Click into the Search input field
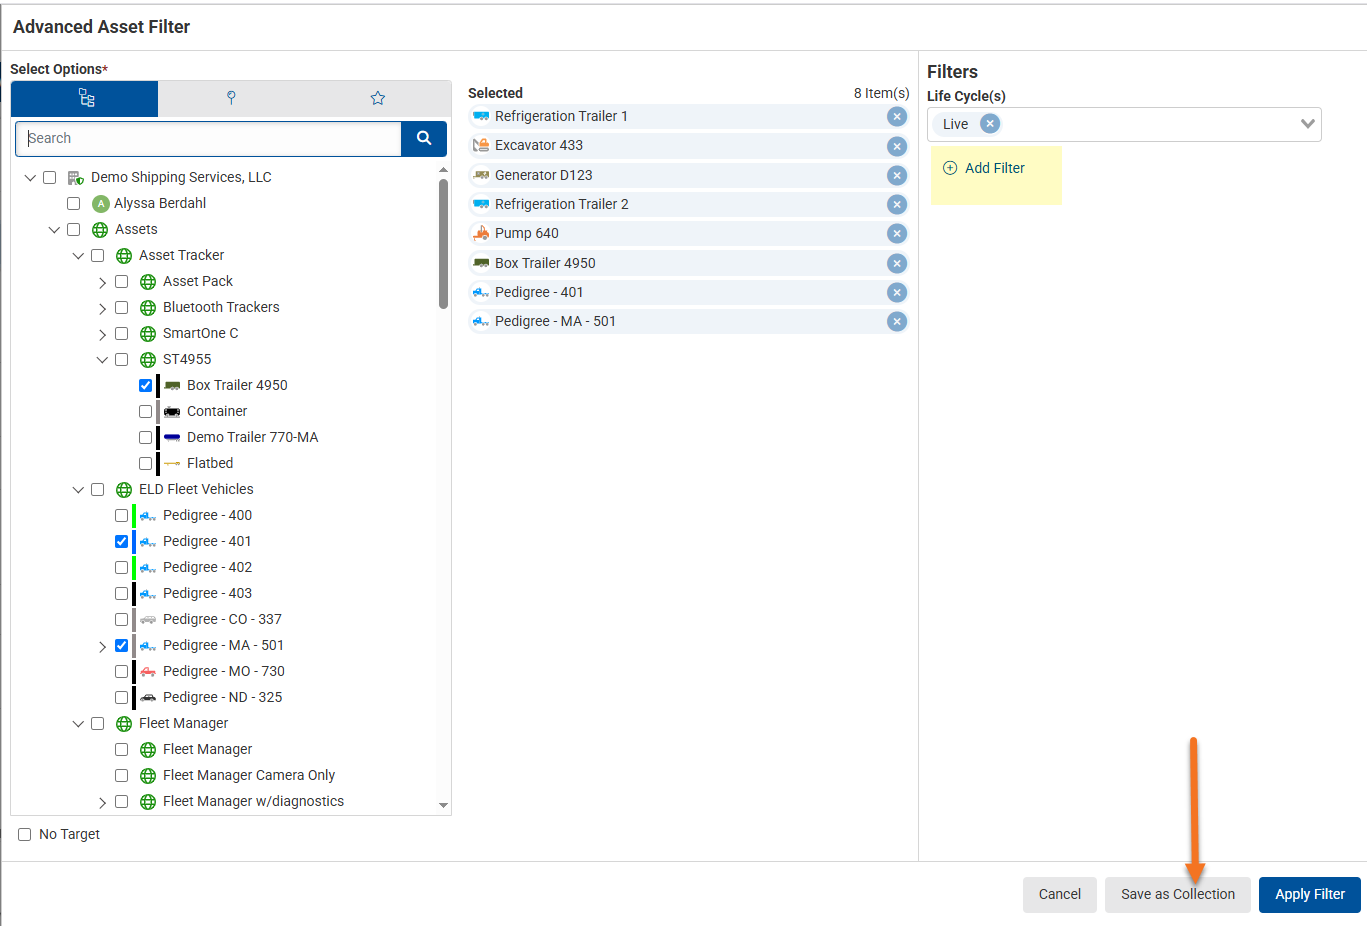 (x=209, y=139)
